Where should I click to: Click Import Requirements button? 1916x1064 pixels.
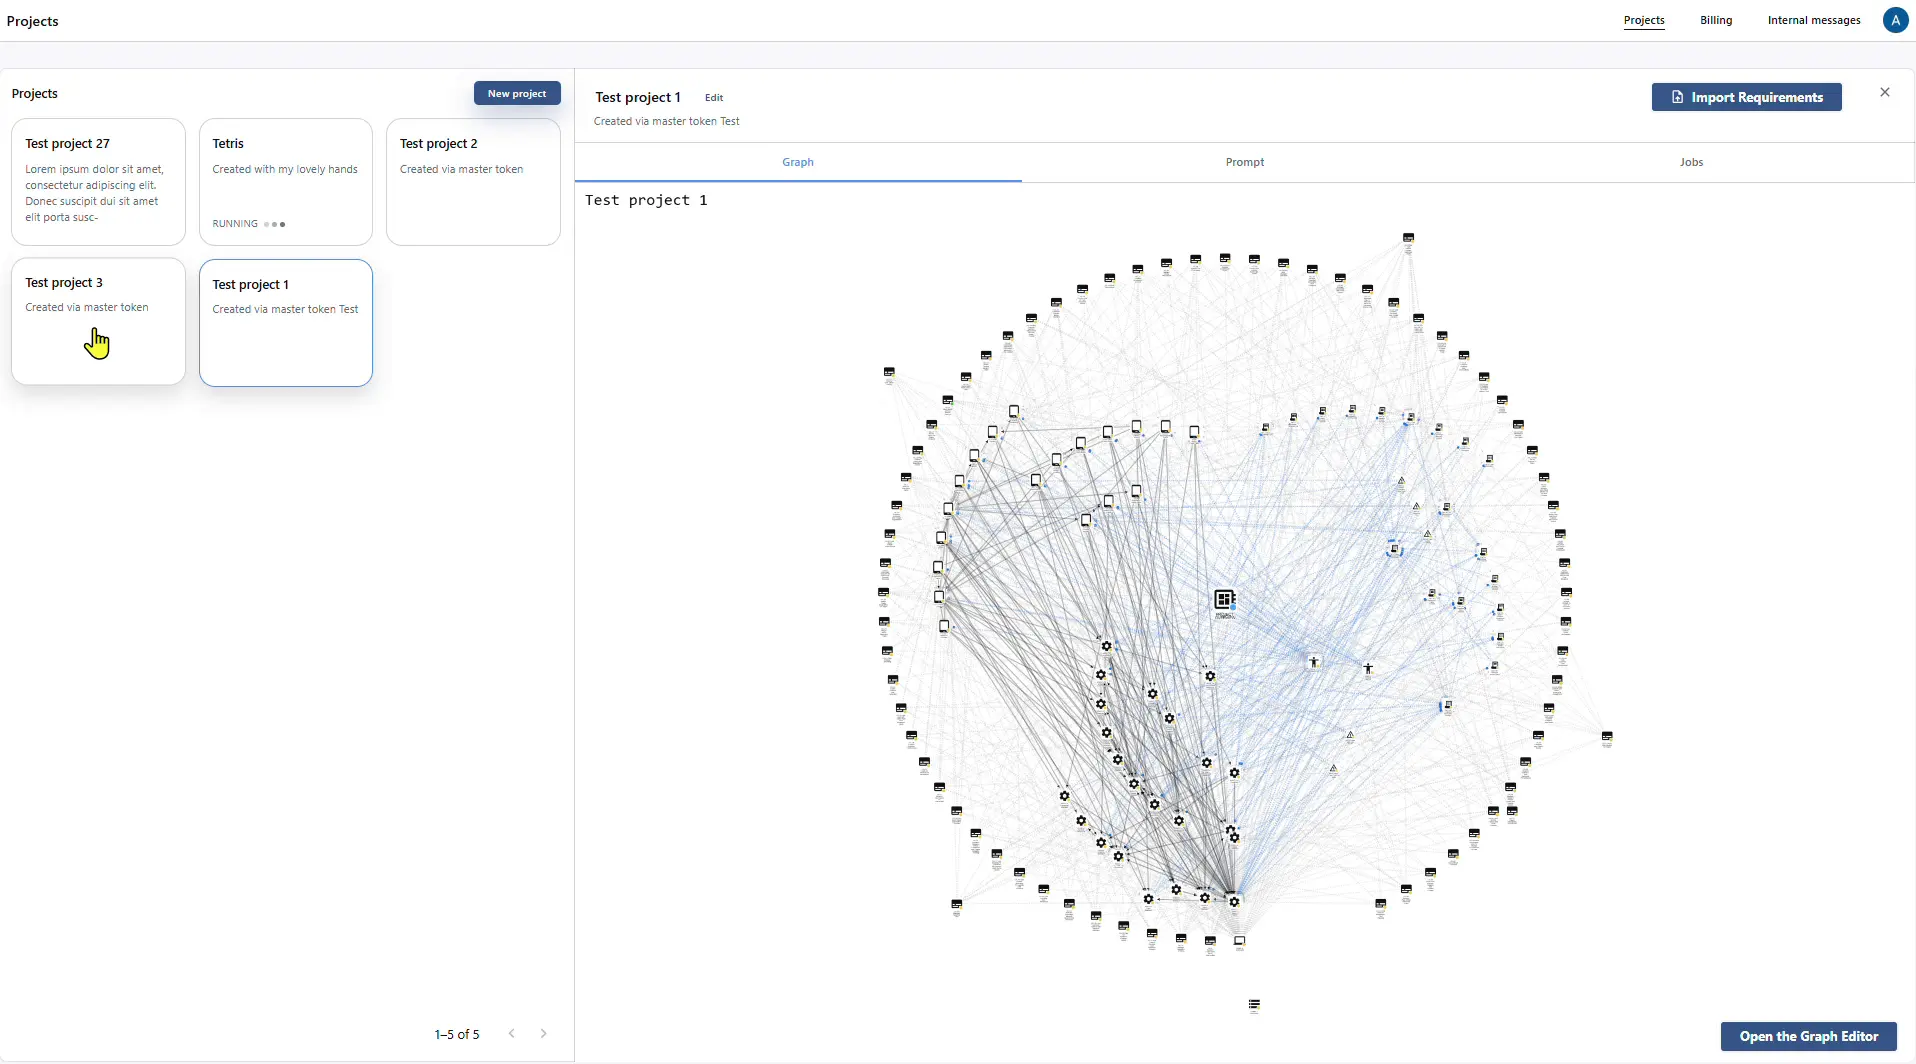pyautogui.click(x=1746, y=97)
